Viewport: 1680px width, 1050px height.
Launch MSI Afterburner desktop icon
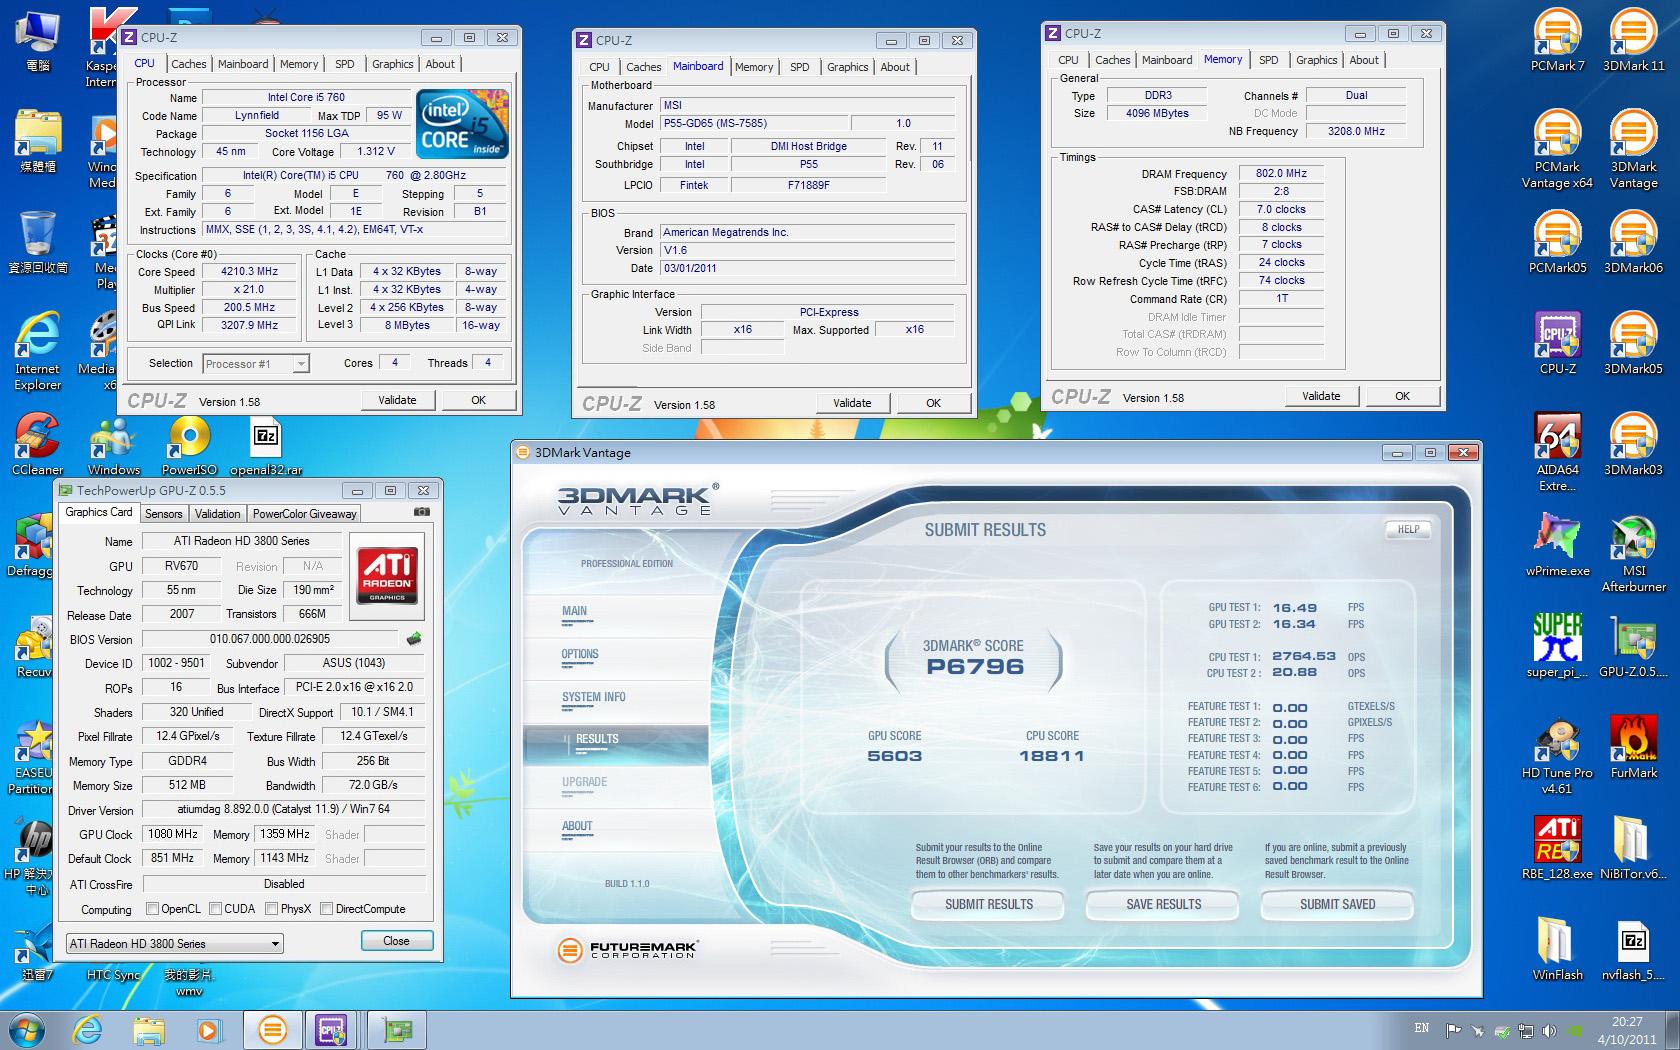tap(1633, 553)
